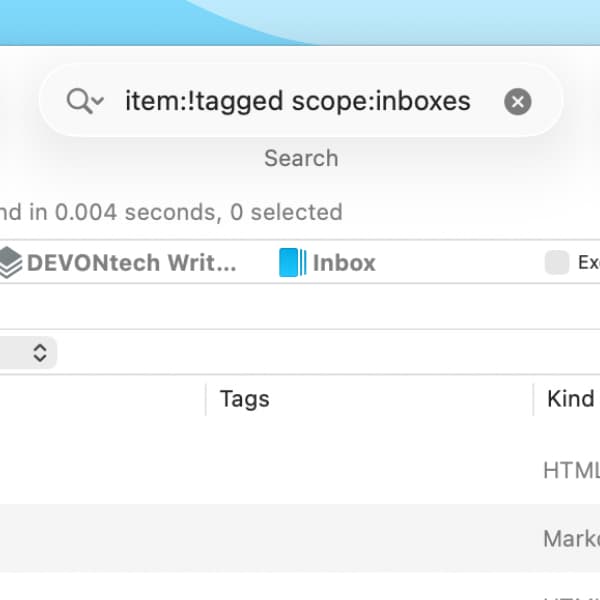
Task: Sort results by the Kind column header
Action: point(570,399)
